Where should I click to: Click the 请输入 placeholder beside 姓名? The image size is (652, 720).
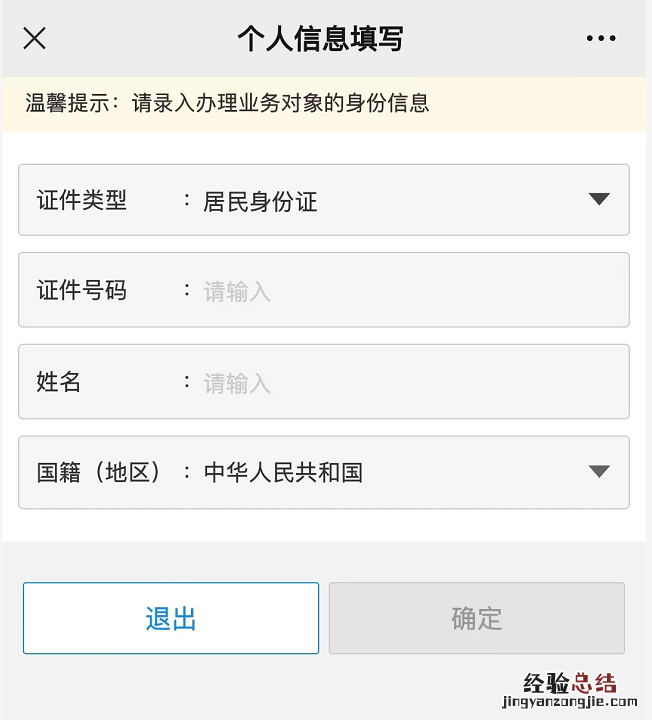pyautogui.click(x=237, y=383)
